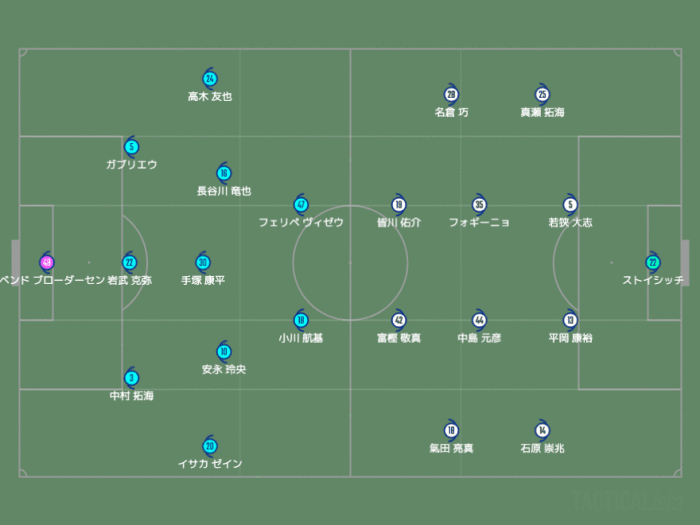Select 小川 航基's number 18 marker
Image resolution: width=700 pixels, height=525 pixels.
[x=301, y=320]
